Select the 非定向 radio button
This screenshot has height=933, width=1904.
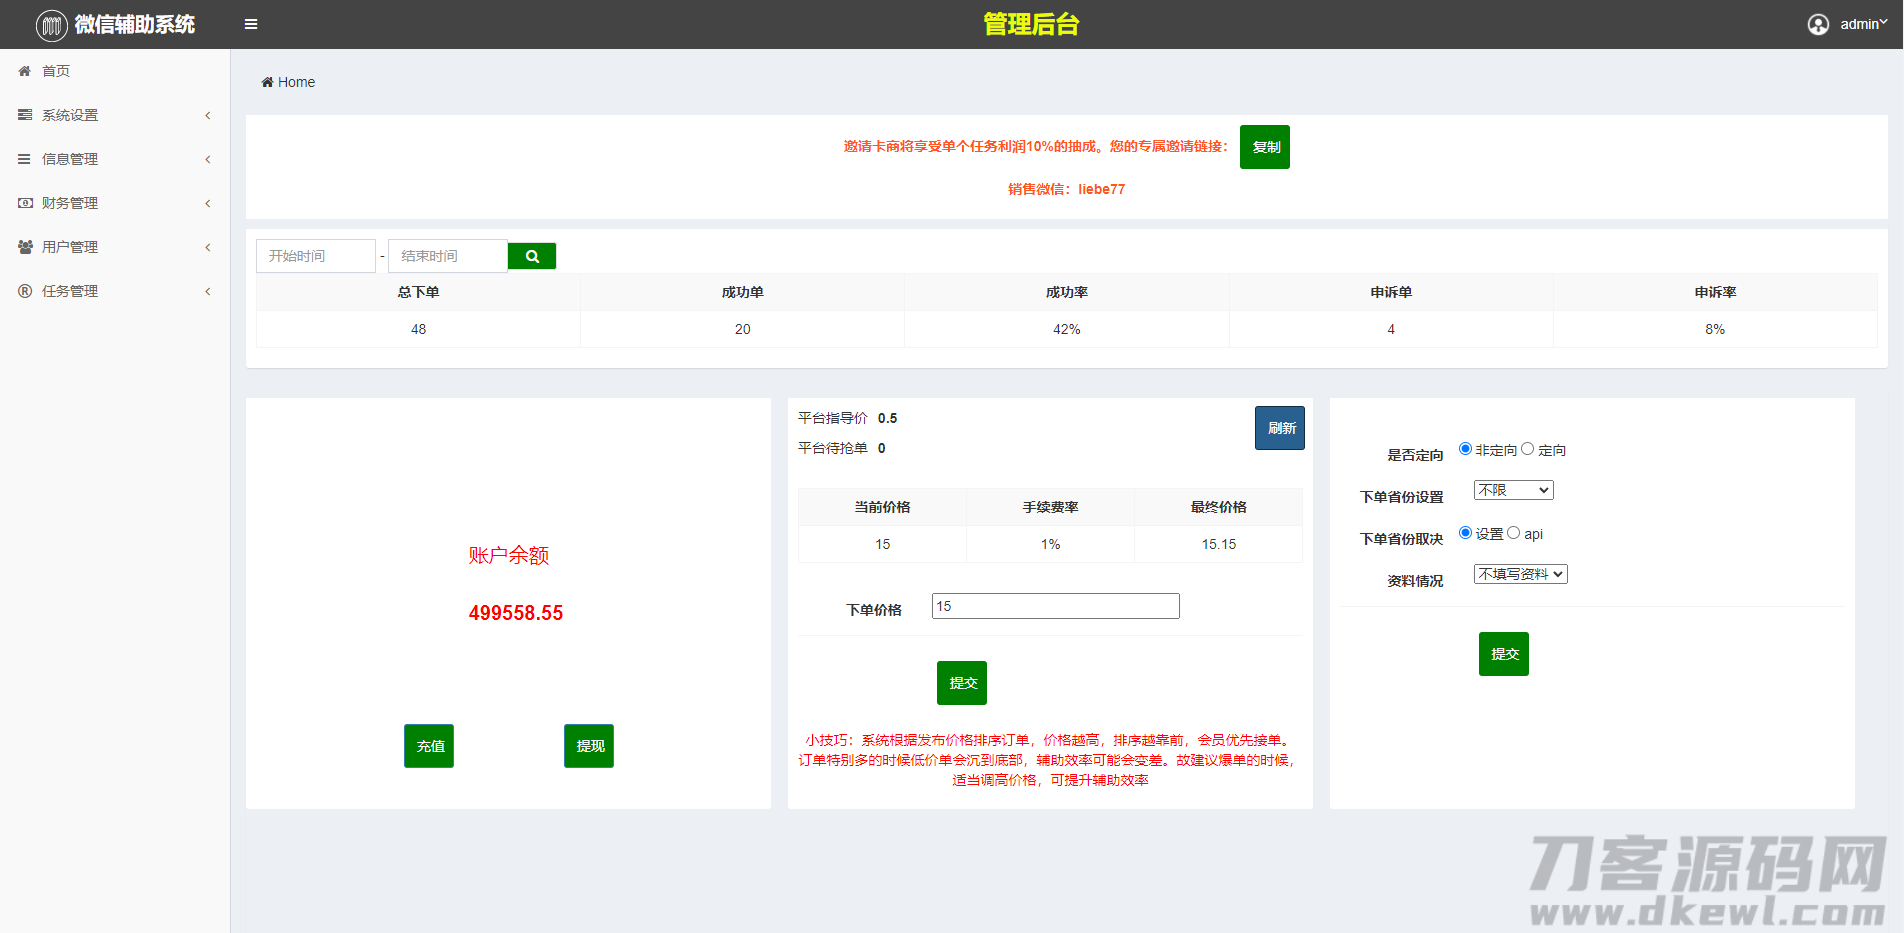tap(1465, 449)
